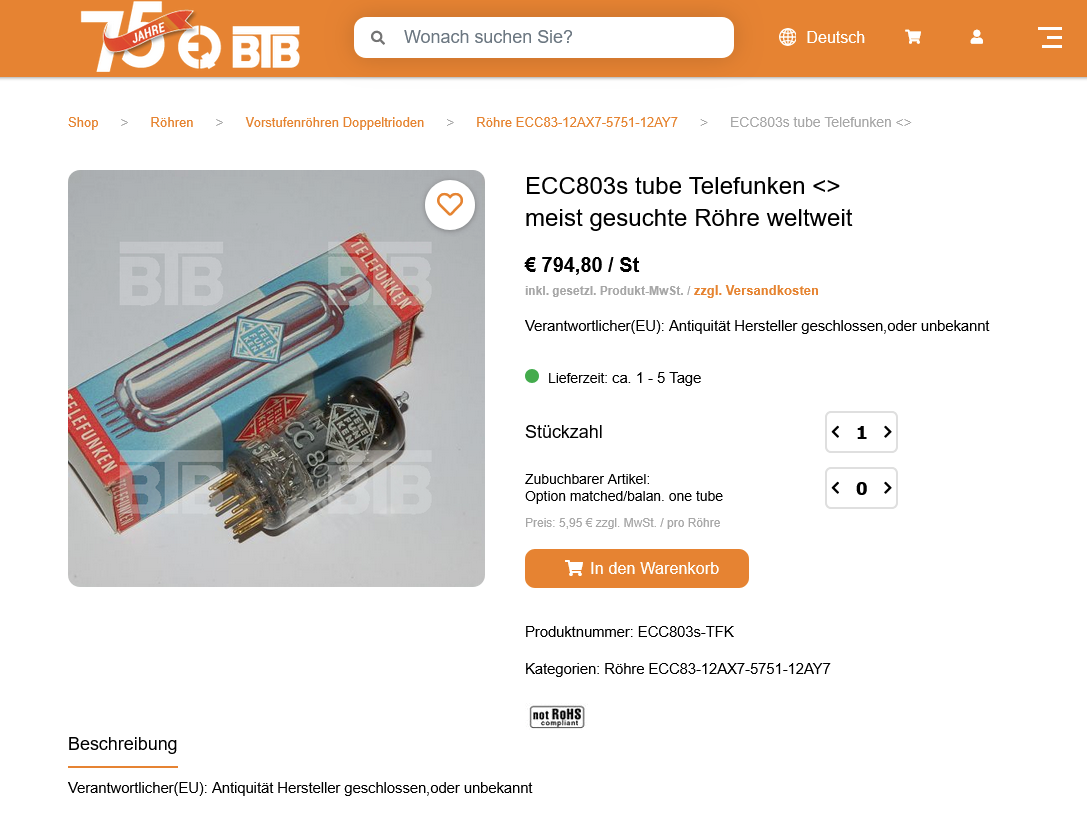Add the tube to wishlist via heart icon
The image size is (1087, 825).
450,205
